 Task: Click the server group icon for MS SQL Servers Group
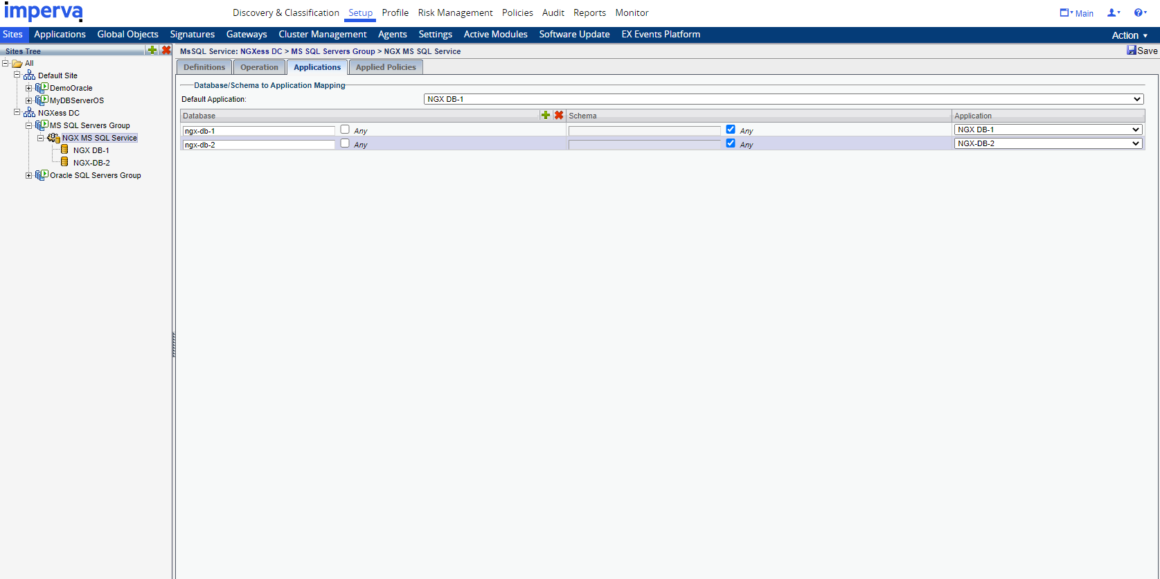pyautogui.click(x=41, y=125)
